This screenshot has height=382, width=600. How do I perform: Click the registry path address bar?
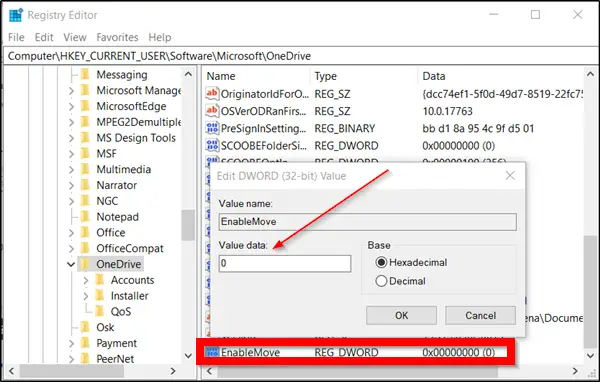300,56
